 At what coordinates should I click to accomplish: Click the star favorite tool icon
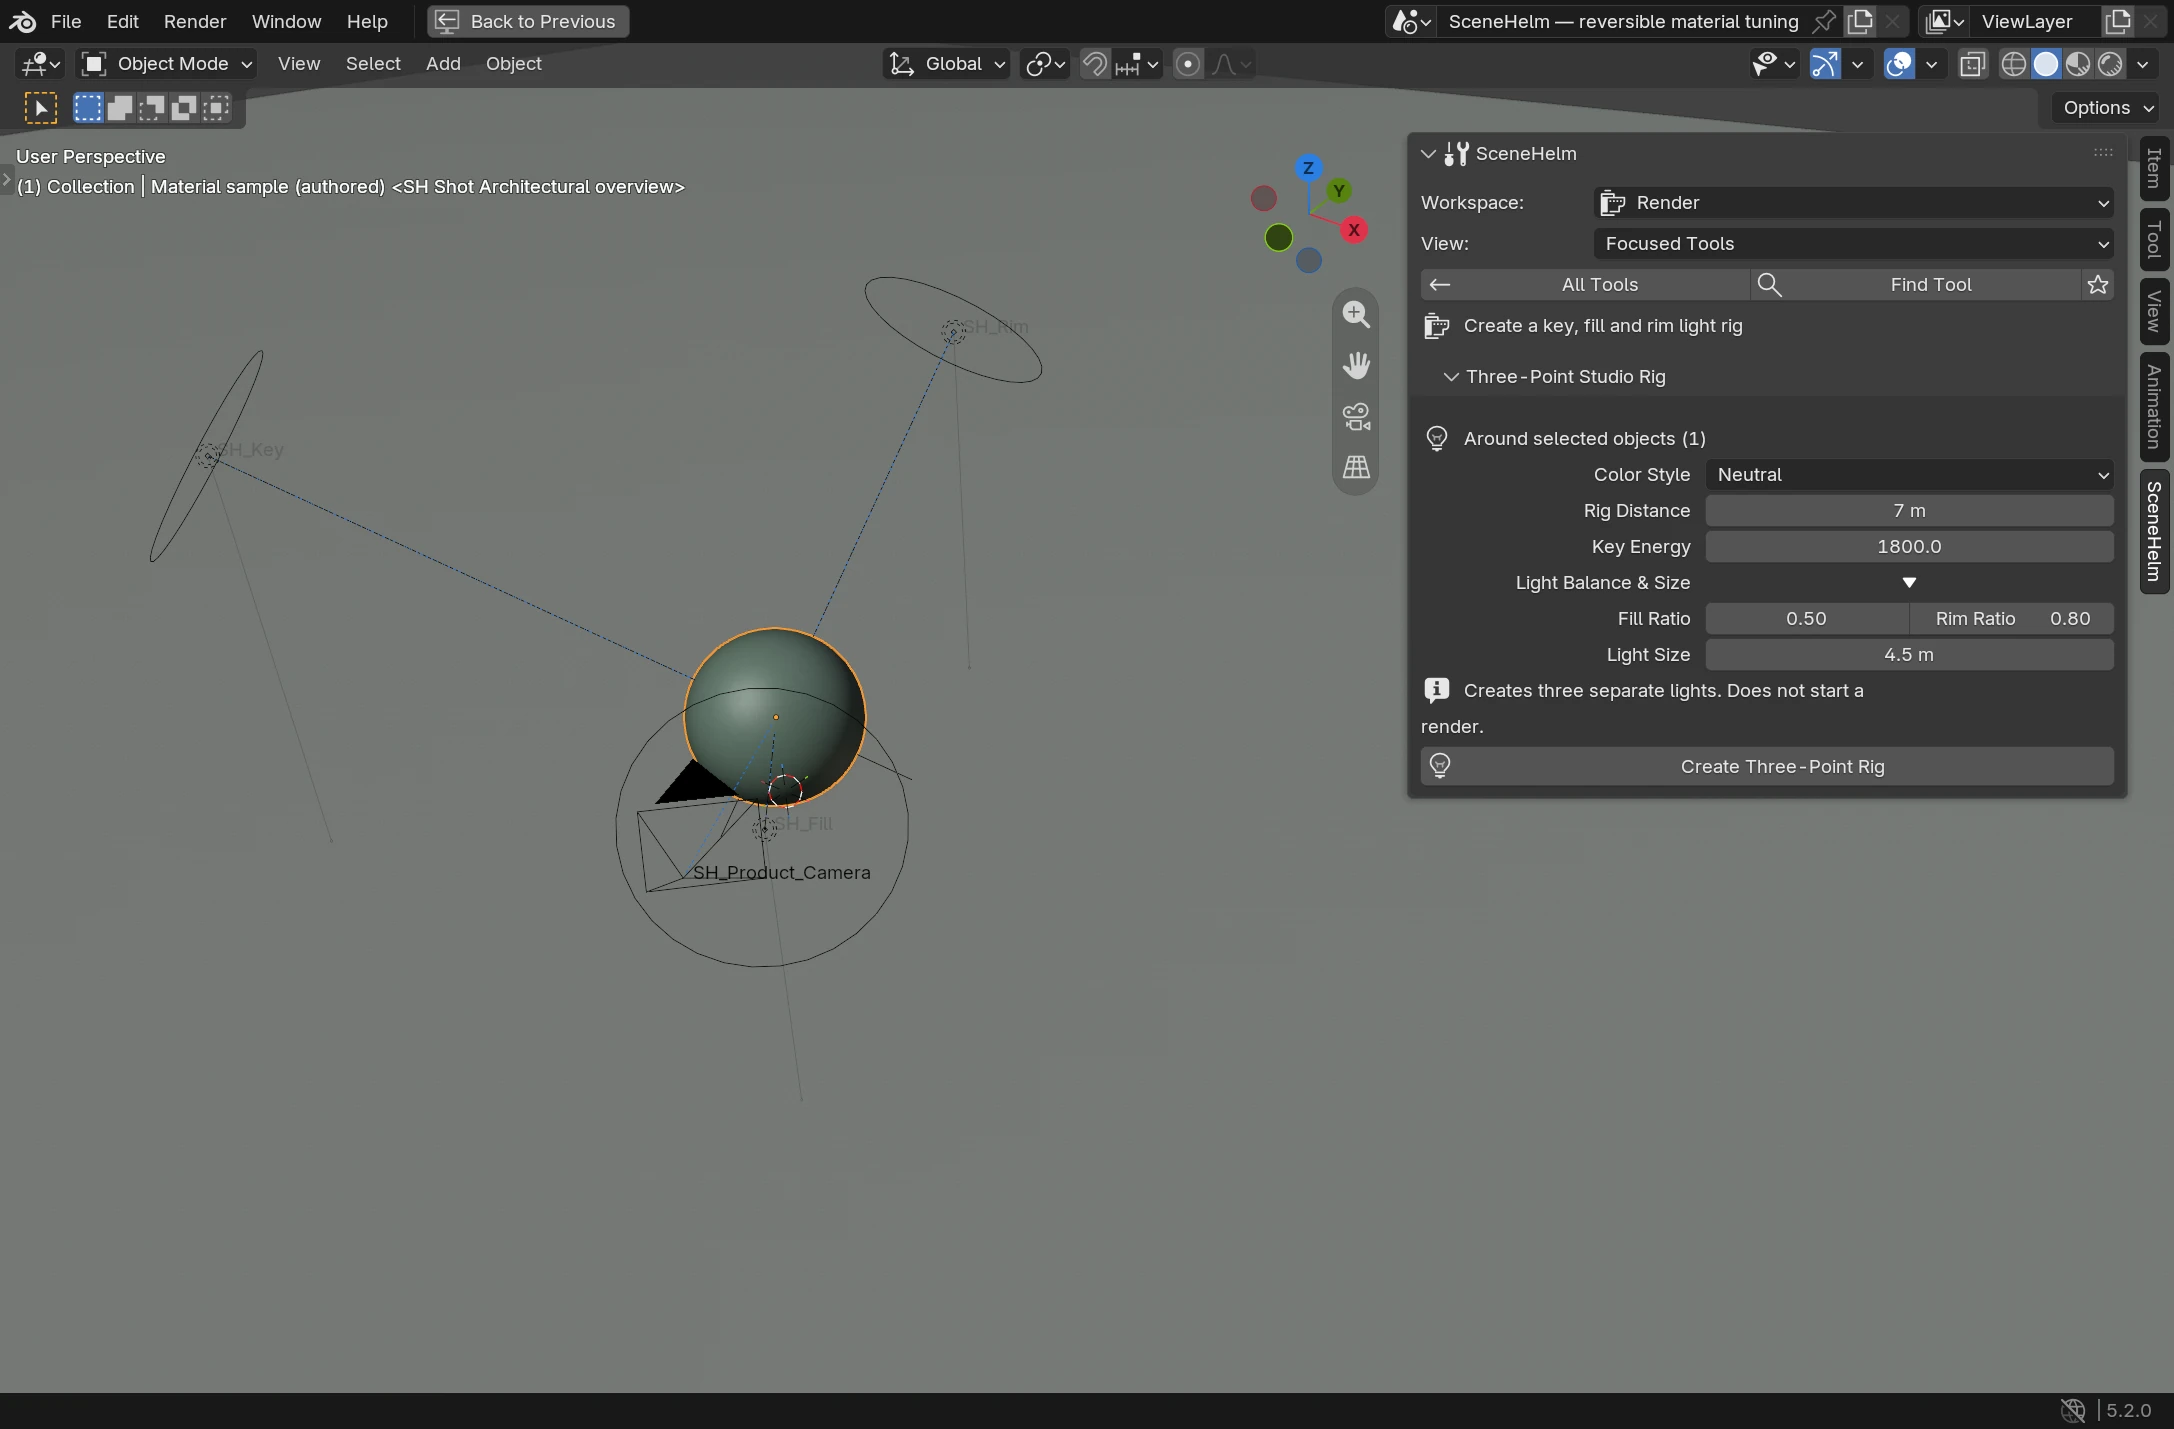click(x=2098, y=285)
